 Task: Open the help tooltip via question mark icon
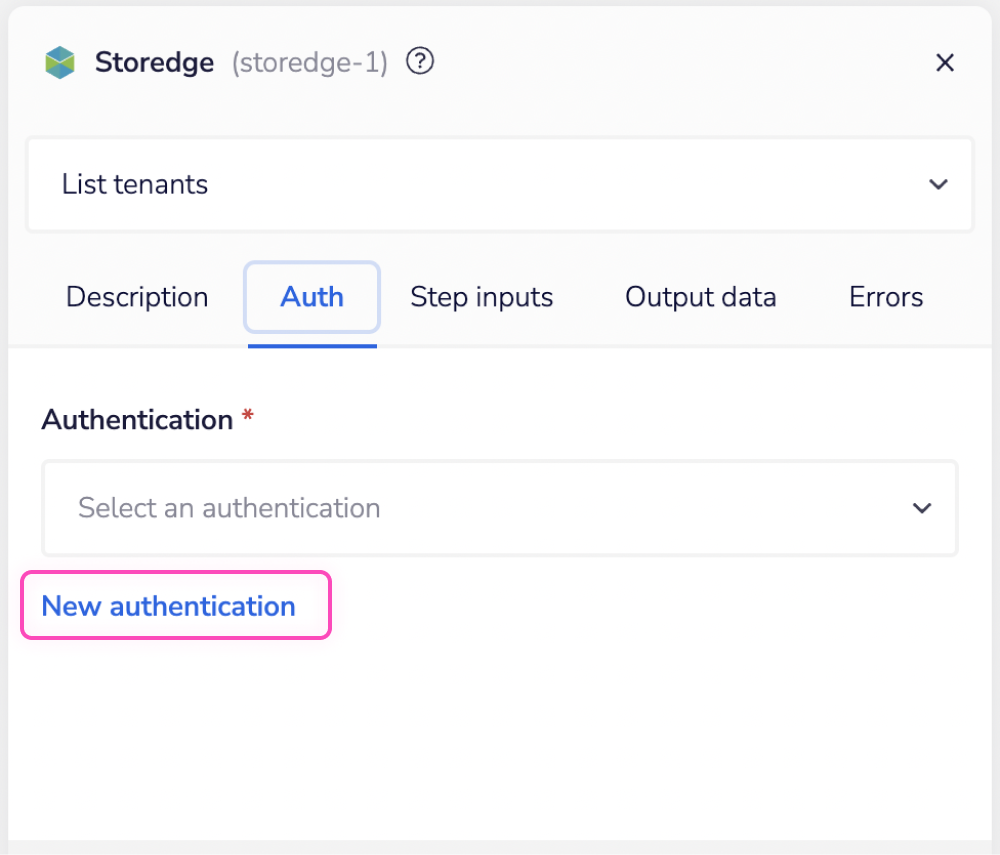[420, 61]
